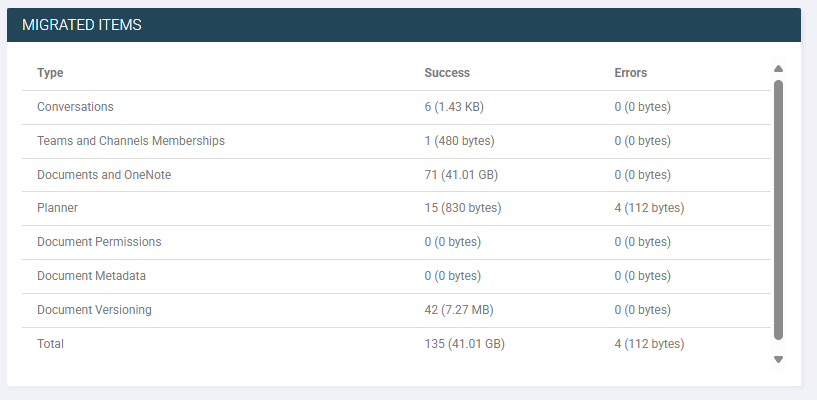This screenshot has height=400, width=817.
Task: Click the scroll up arrow
Action: (x=778, y=68)
